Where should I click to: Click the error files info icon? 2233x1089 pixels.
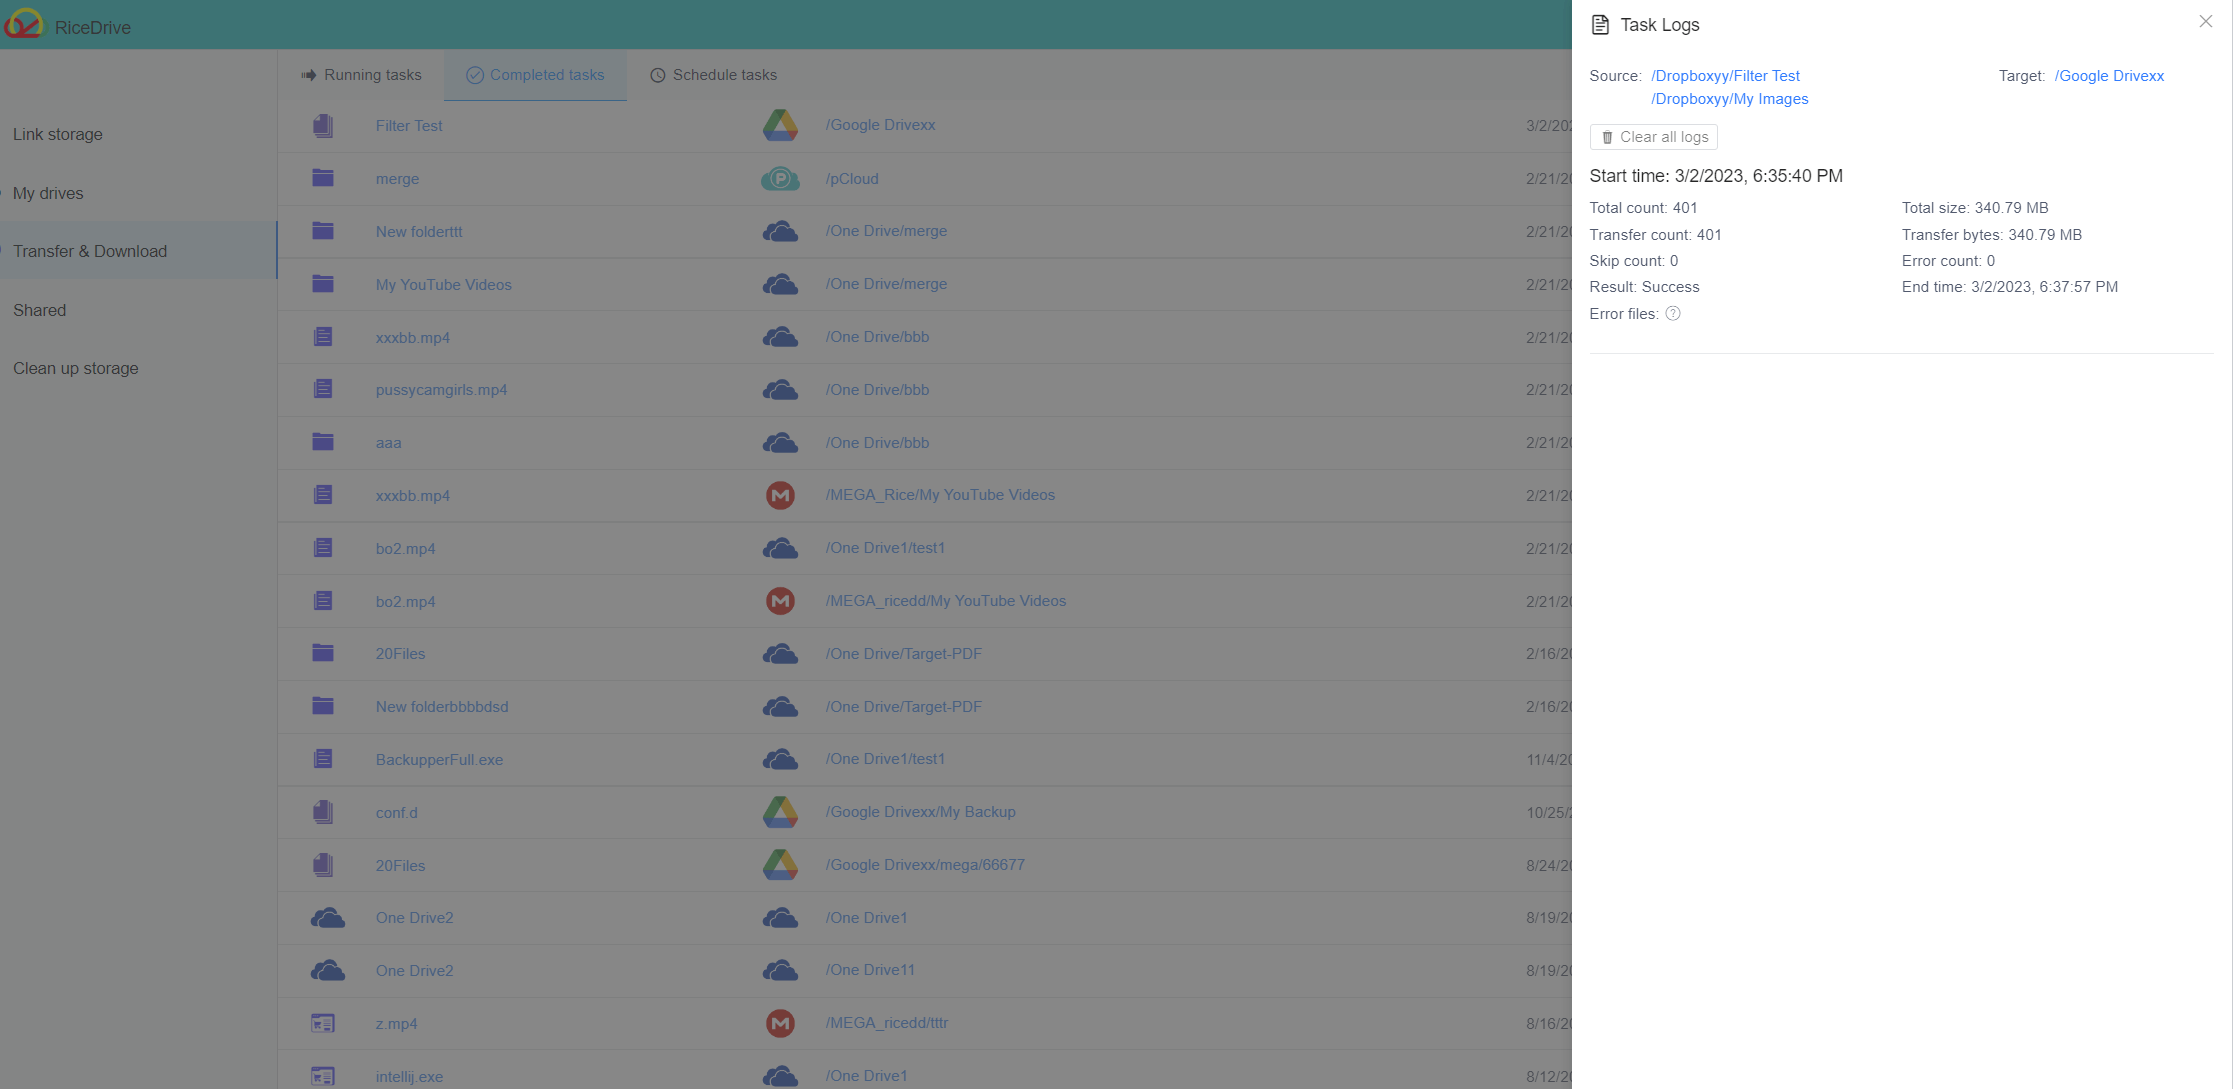tap(1673, 312)
